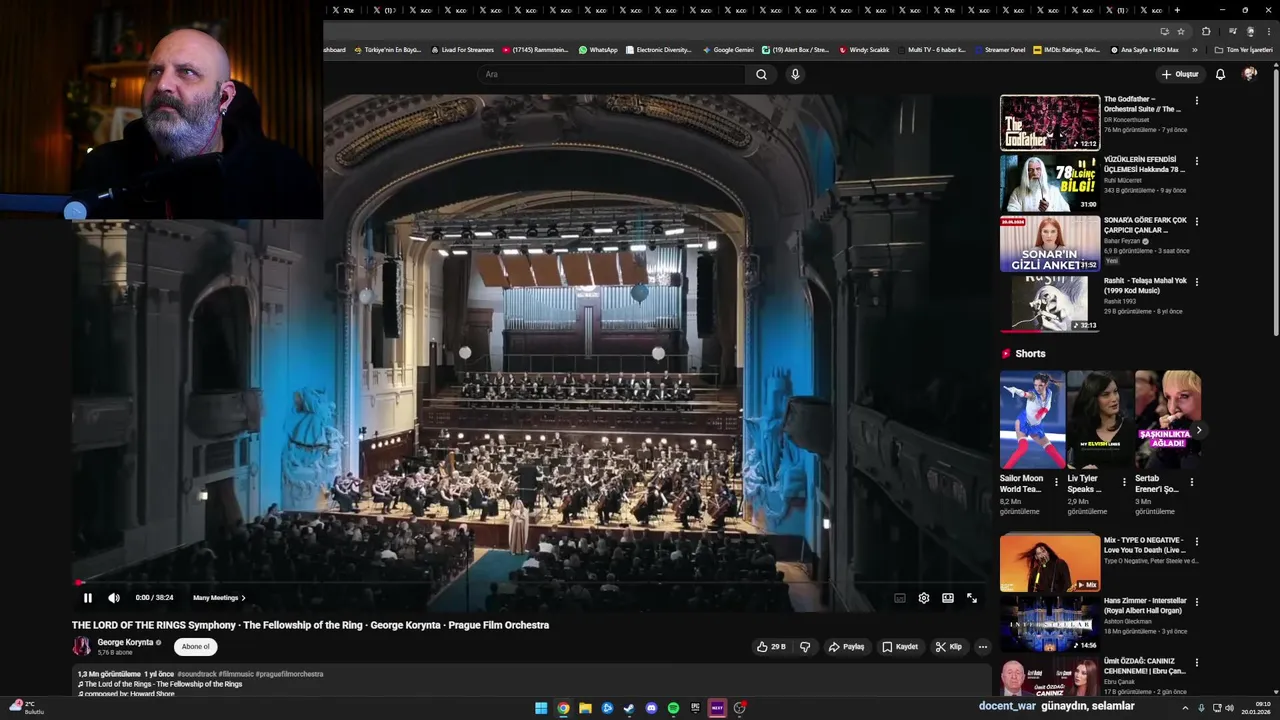Open taskbar volume icon
This screenshot has width=1280, height=720.
(x=1229, y=708)
